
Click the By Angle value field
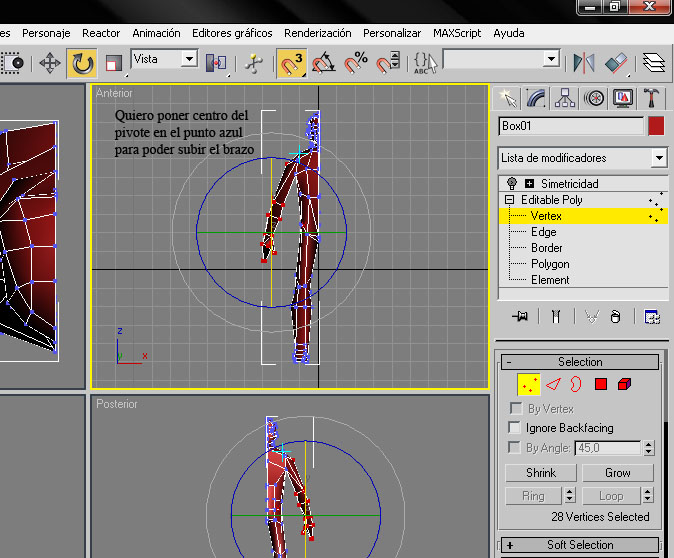(x=607, y=448)
